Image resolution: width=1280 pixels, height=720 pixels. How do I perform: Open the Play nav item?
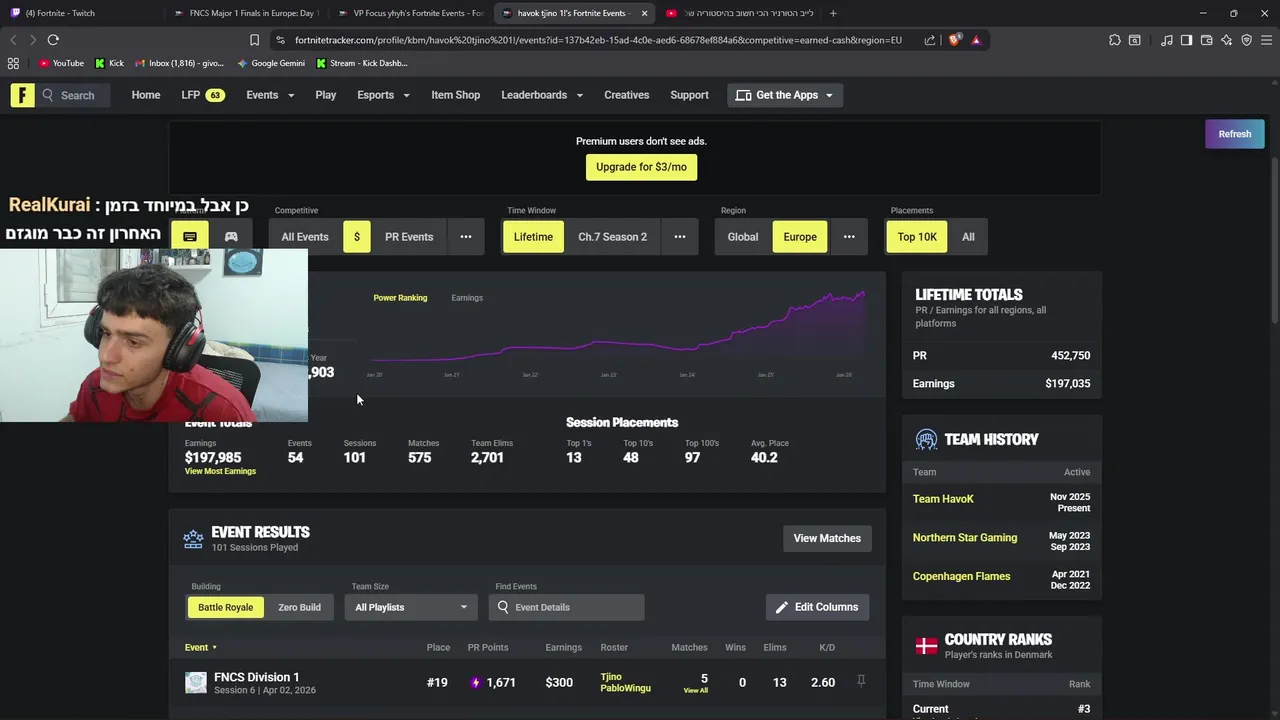click(326, 95)
